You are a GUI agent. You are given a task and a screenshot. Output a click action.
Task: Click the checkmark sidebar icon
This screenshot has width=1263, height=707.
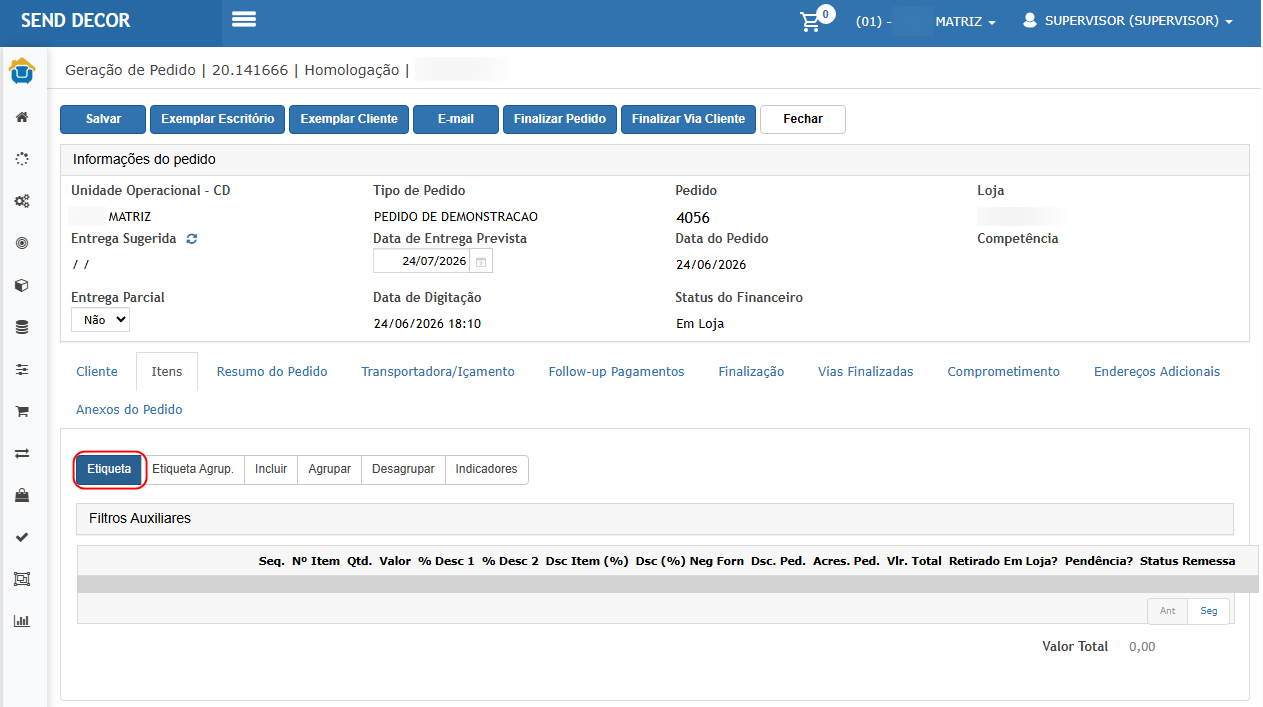pos(22,537)
